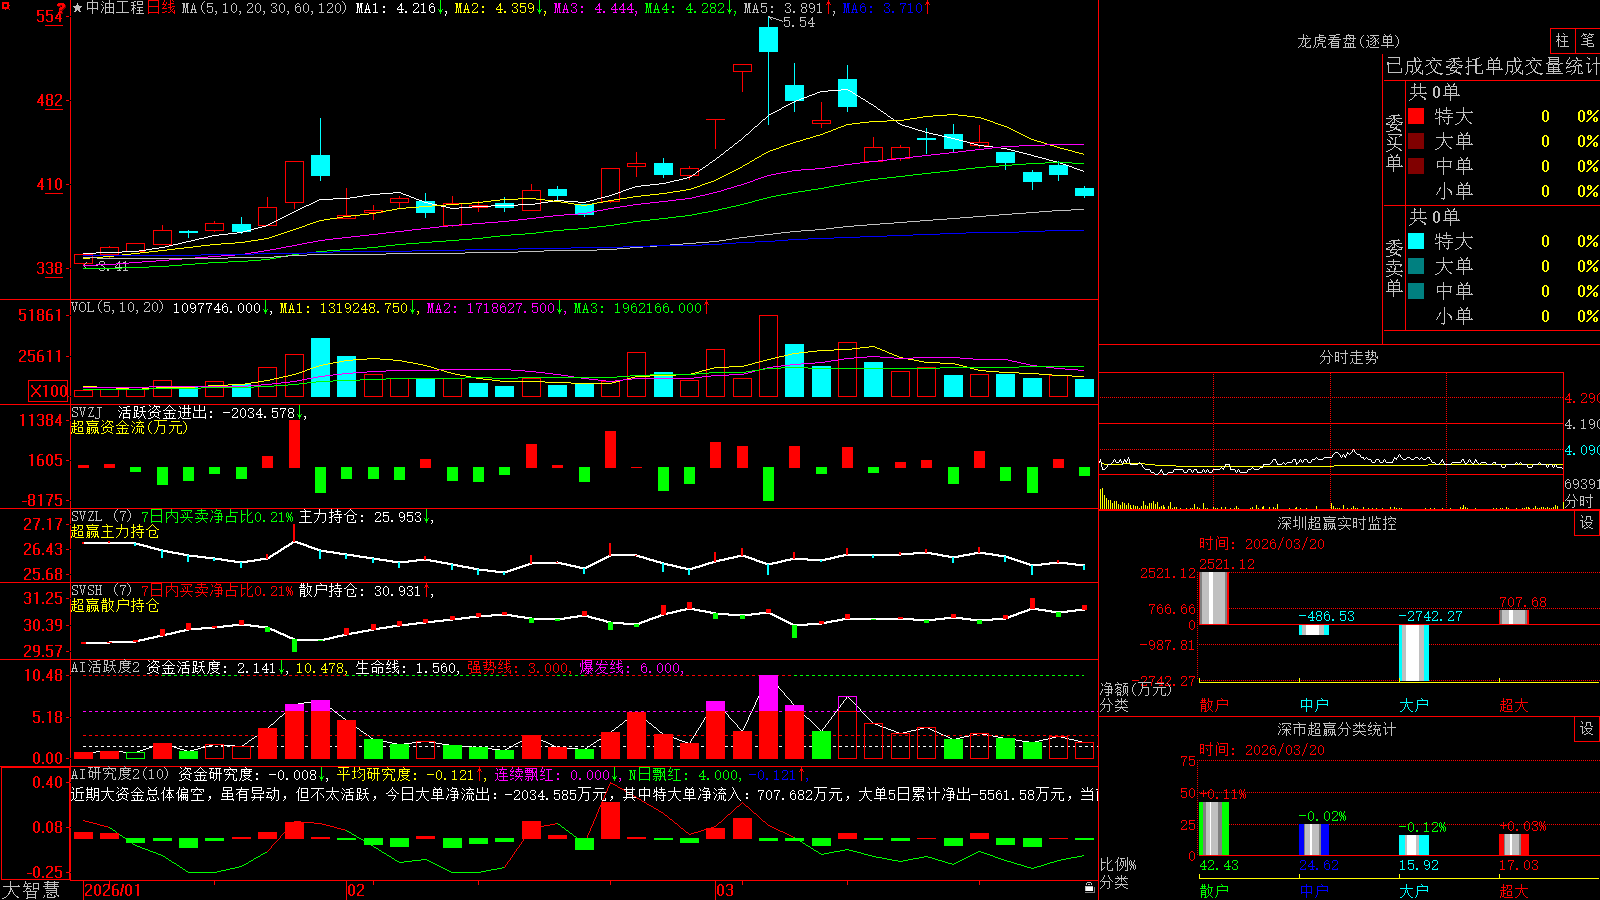Click the 2026/01 date marker on timeline
Image resolution: width=1600 pixels, height=900 pixels.
(x=113, y=890)
